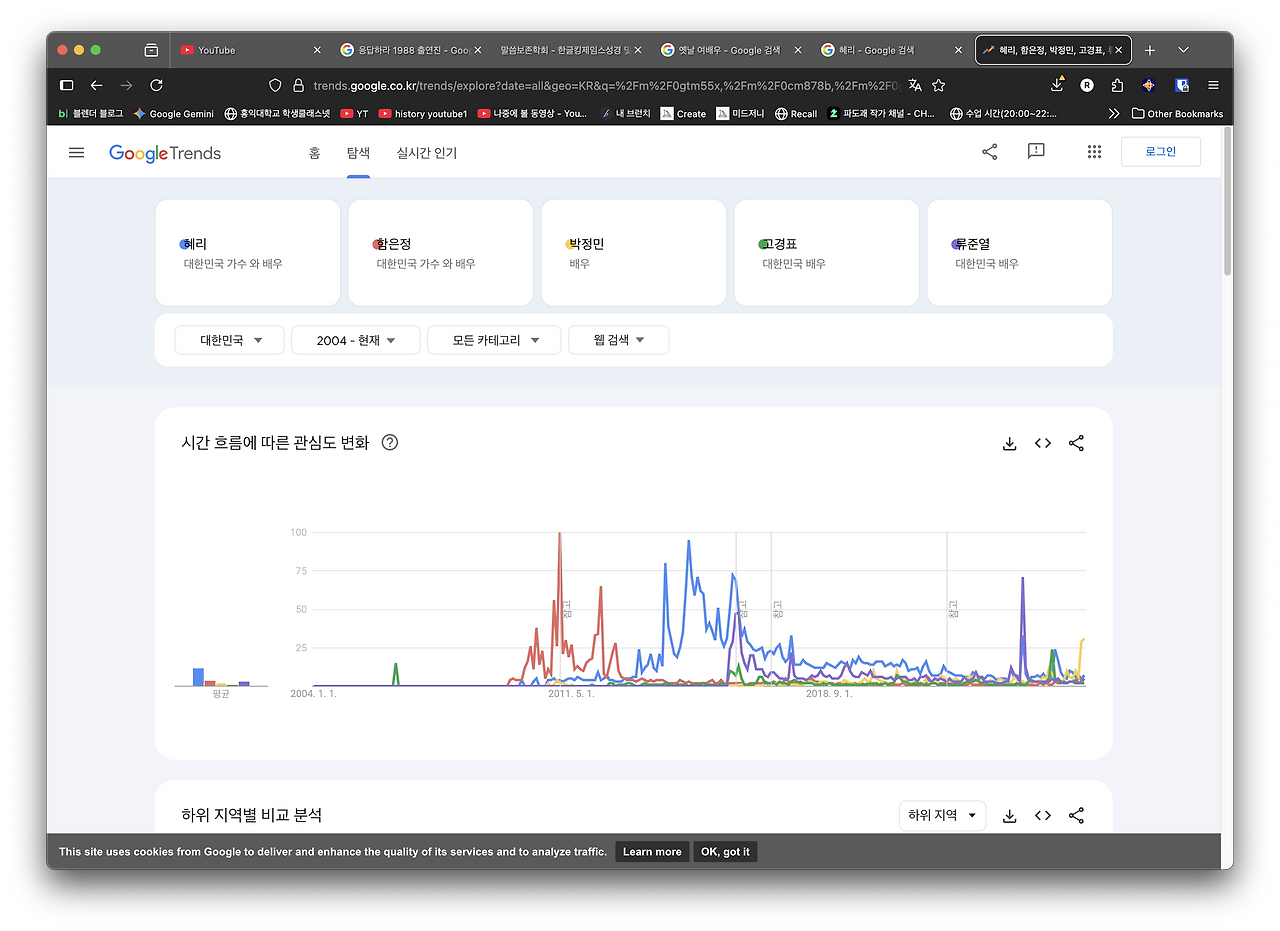Click the help question mark beside the chart title

pyautogui.click(x=389, y=442)
